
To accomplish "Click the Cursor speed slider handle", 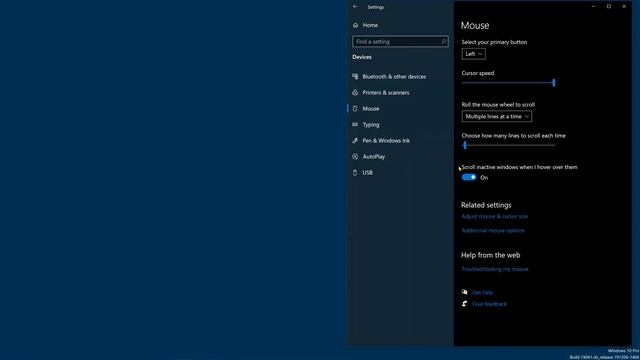I will [554, 83].
